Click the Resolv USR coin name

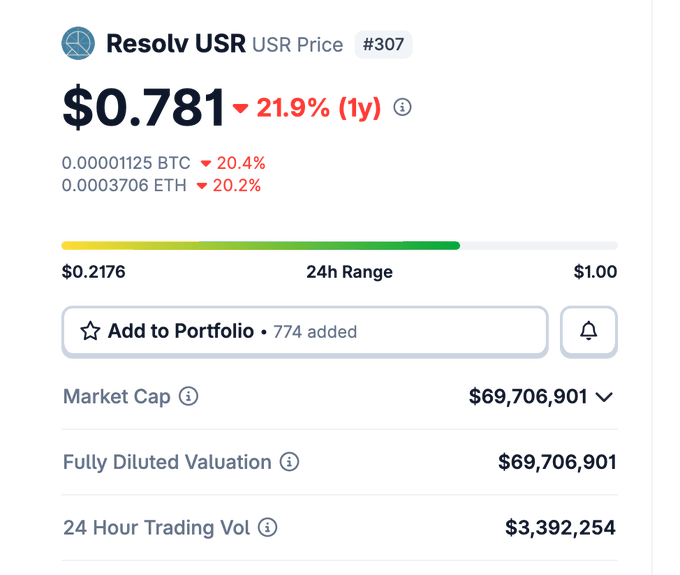click(x=175, y=44)
